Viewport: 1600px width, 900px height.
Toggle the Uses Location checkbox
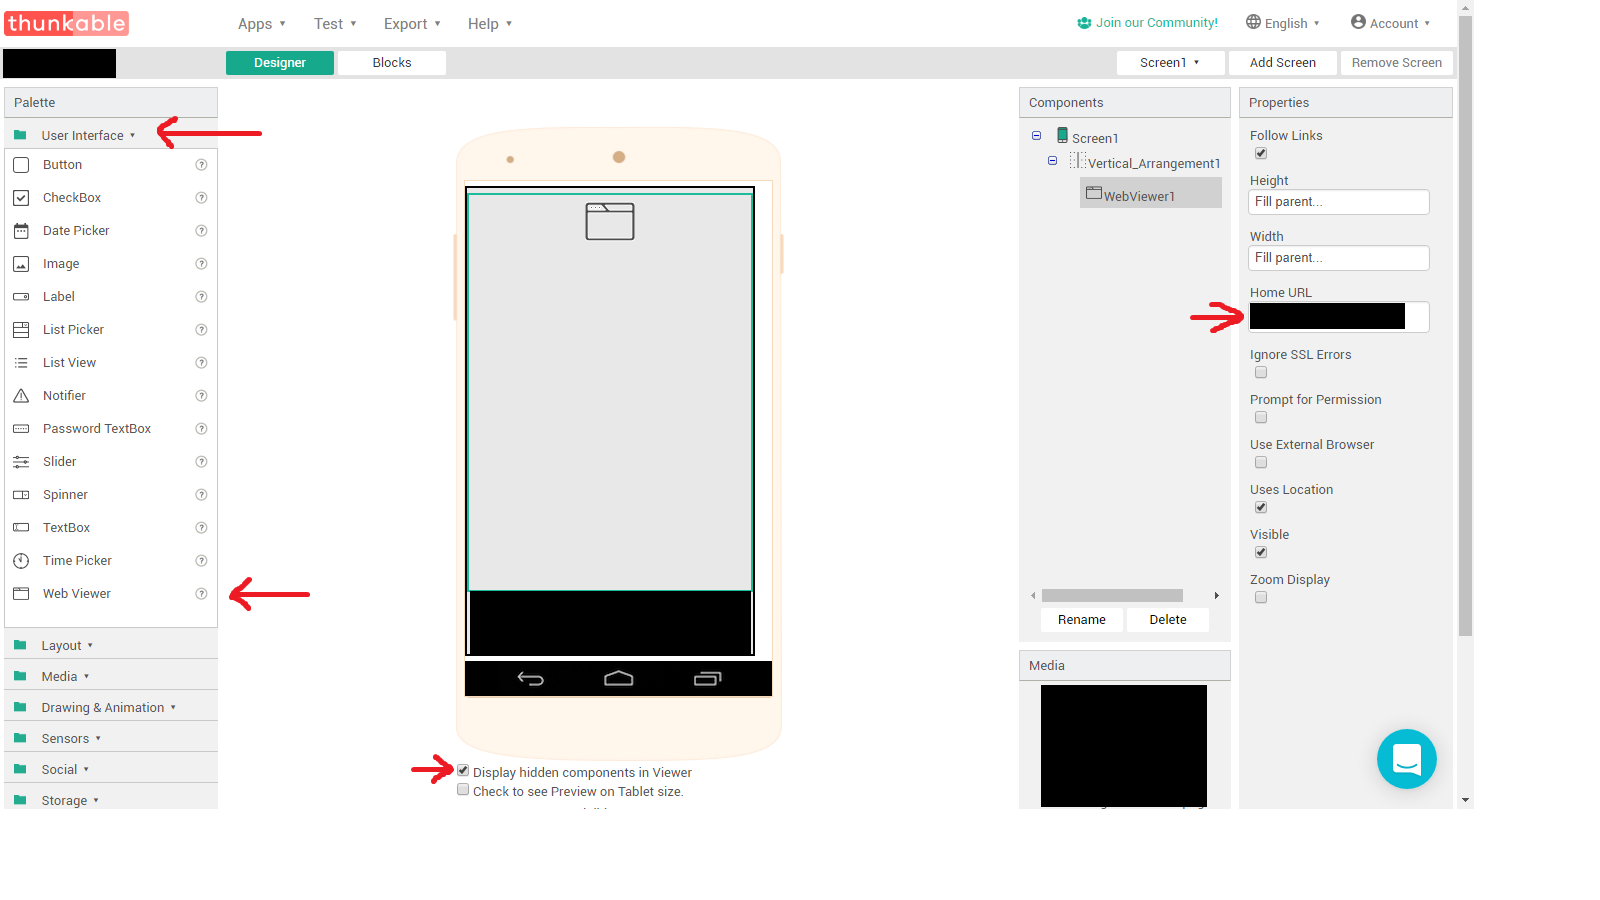point(1261,508)
